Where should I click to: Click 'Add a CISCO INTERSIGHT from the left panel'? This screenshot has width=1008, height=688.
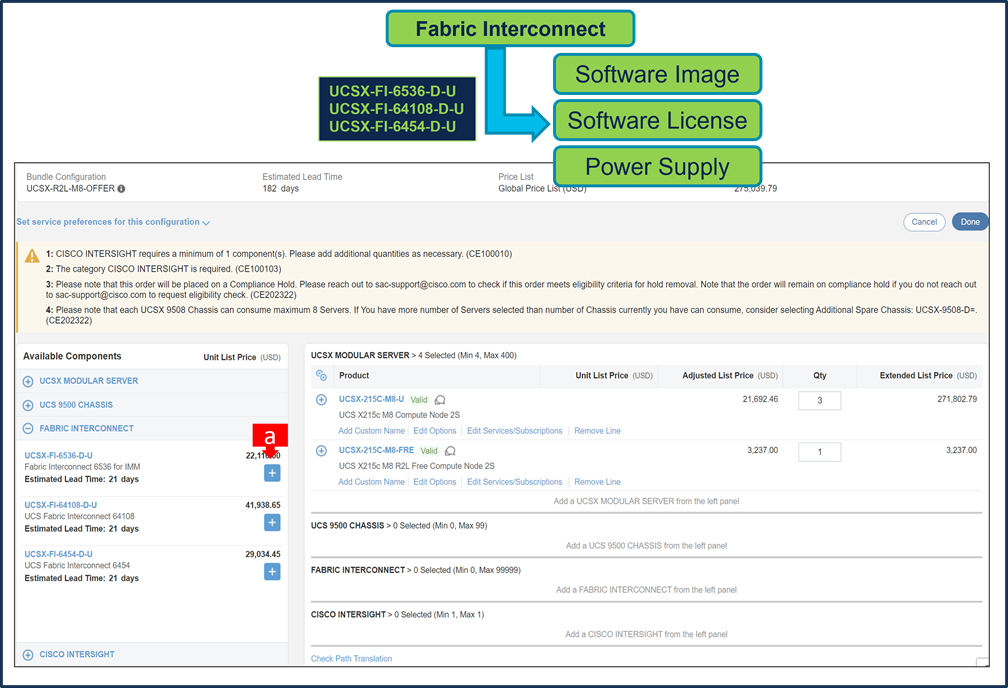coord(646,634)
